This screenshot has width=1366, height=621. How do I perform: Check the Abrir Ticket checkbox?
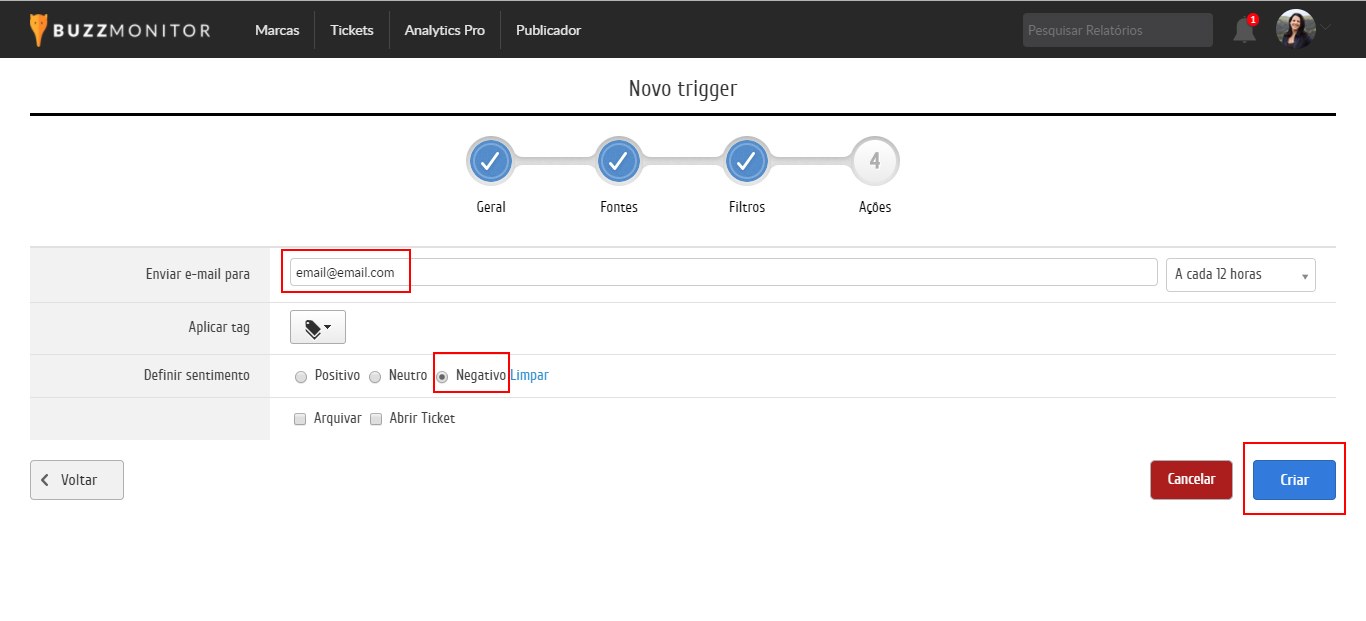pyautogui.click(x=376, y=419)
